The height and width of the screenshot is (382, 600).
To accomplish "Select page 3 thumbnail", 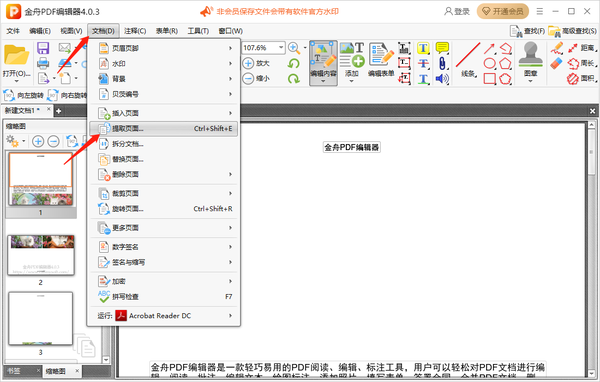I will click(41, 318).
